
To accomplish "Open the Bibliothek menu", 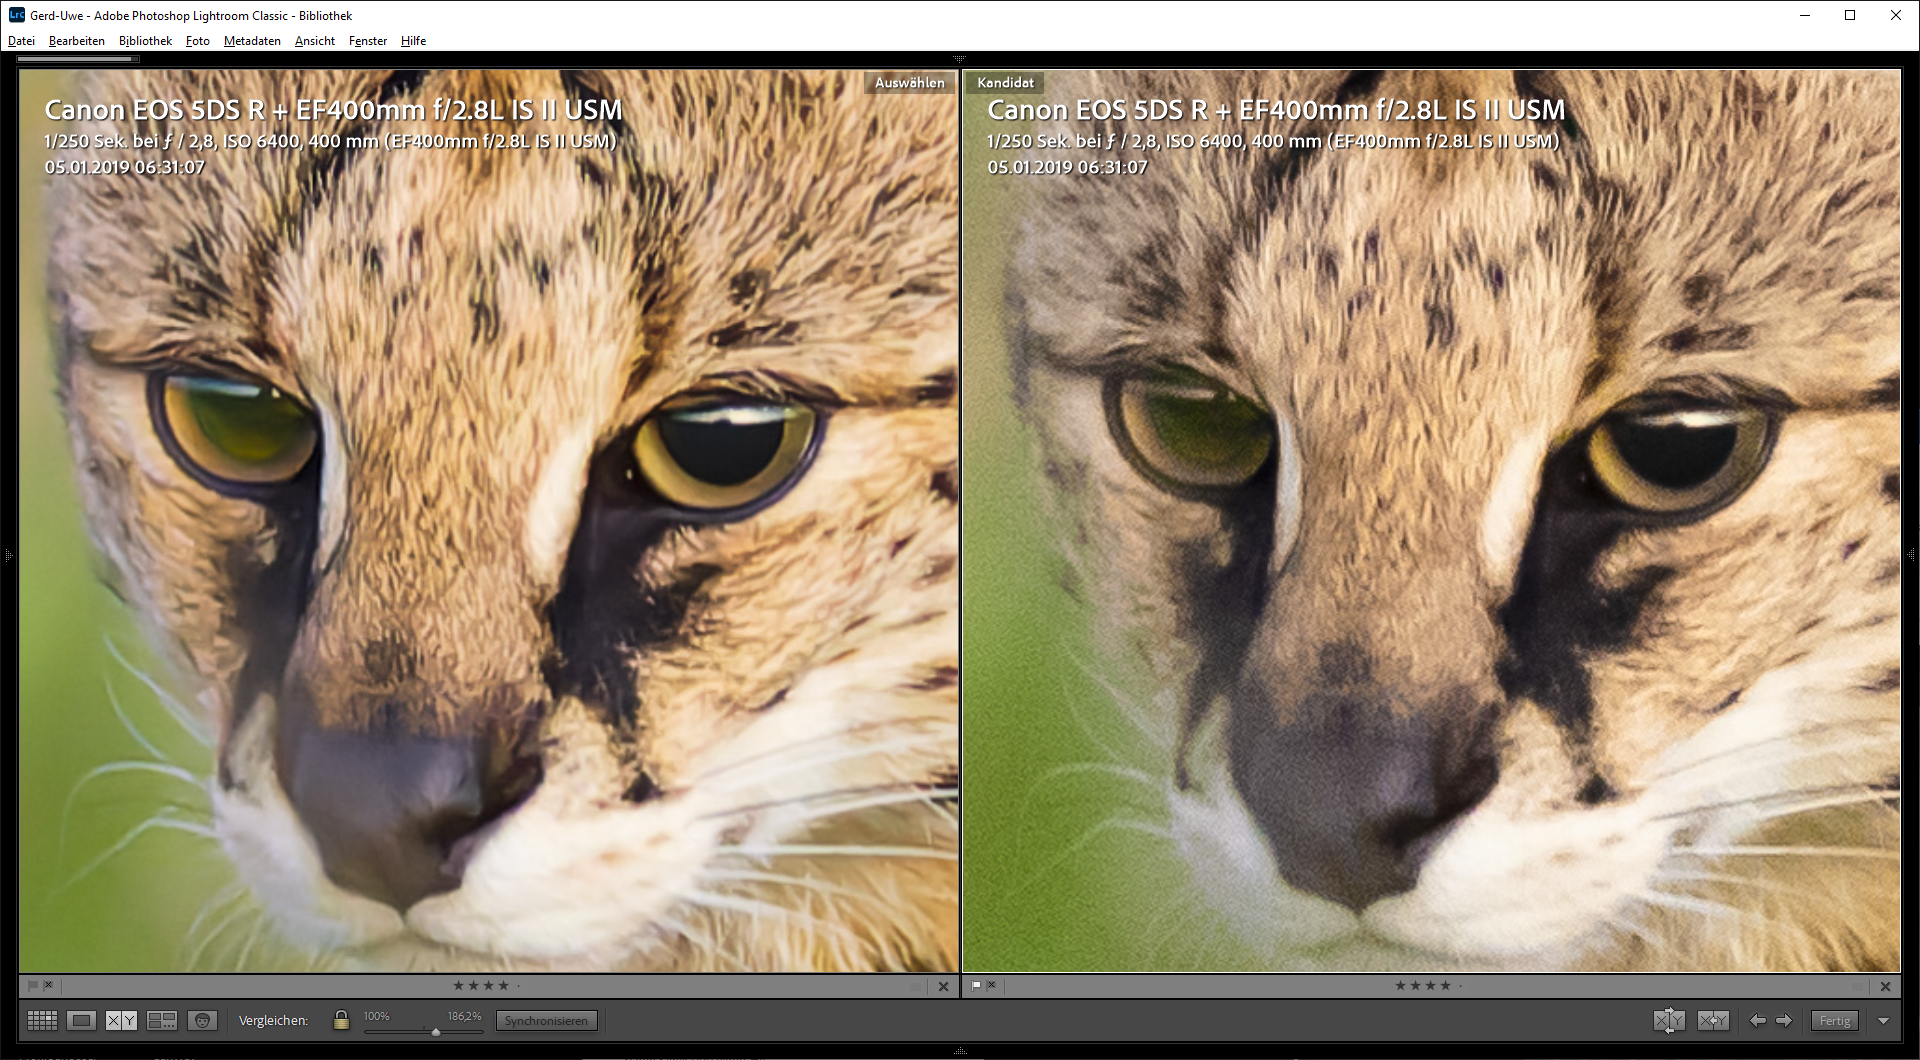I will point(145,41).
